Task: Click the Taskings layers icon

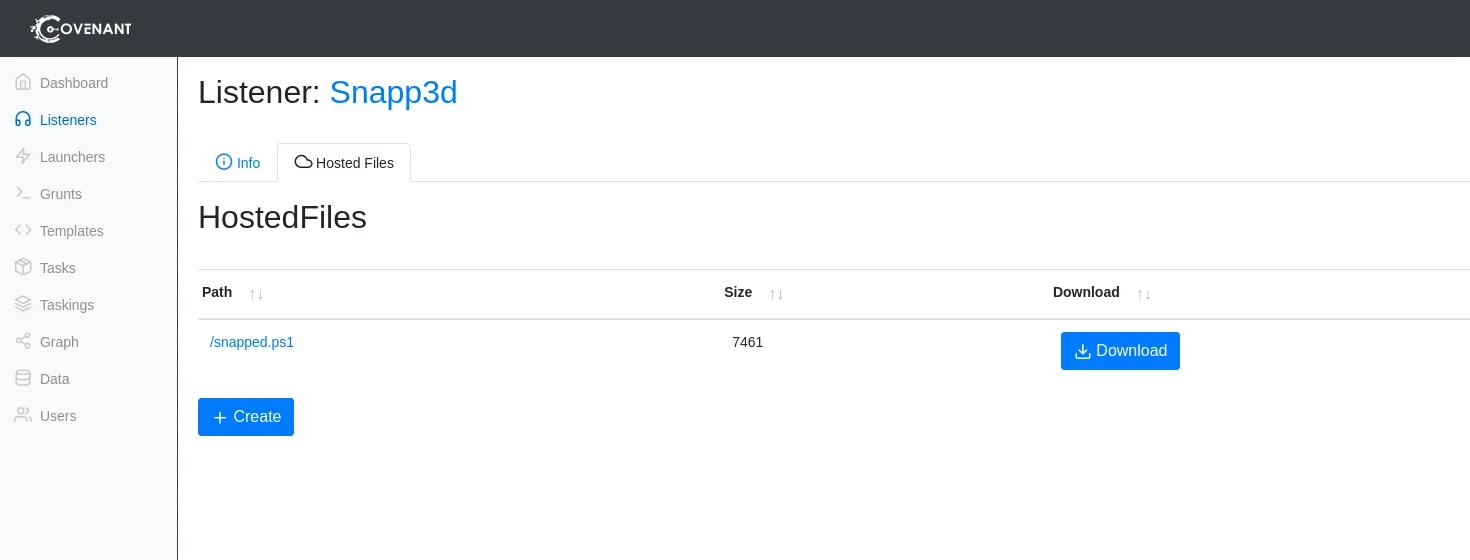Action: (x=23, y=305)
